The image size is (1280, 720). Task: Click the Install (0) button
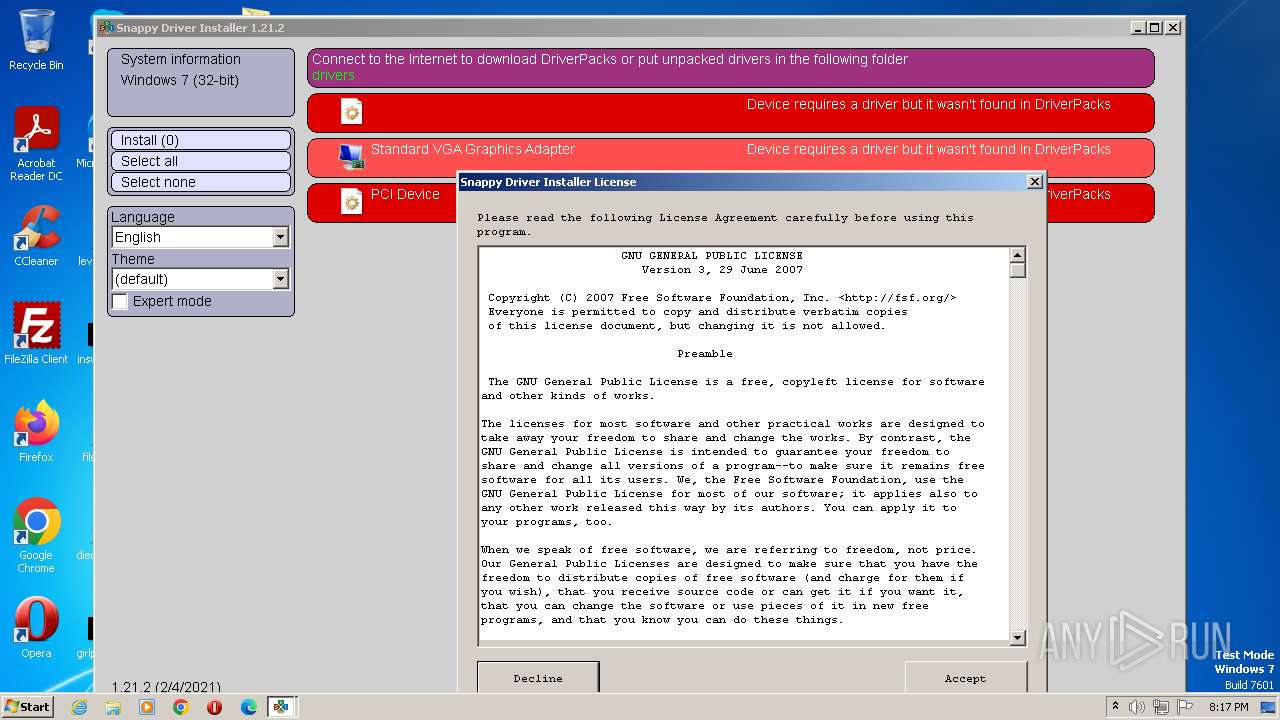tap(201, 140)
